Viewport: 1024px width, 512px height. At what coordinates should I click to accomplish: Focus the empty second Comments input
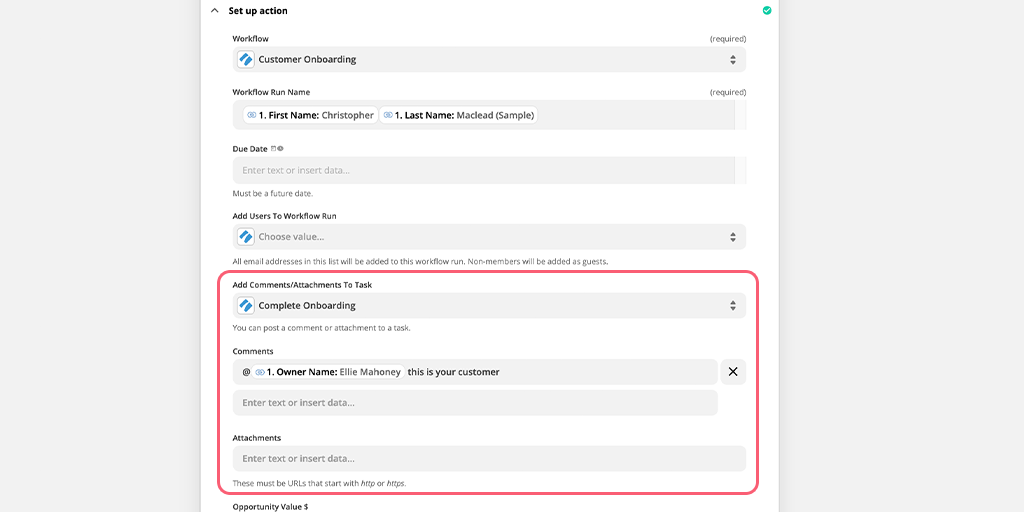pyautogui.click(x=475, y=403)
